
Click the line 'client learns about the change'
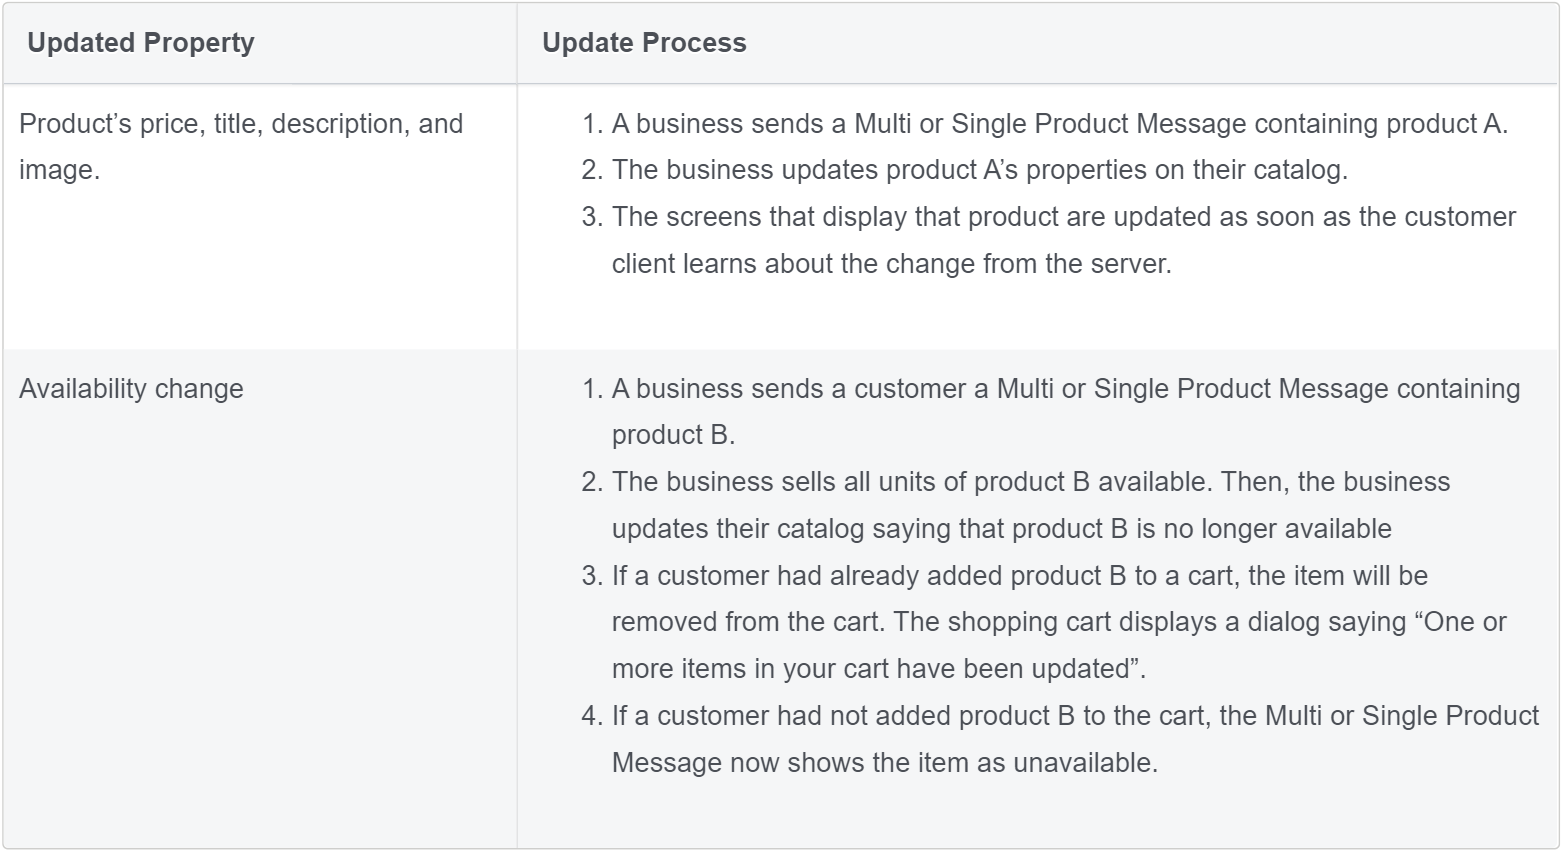pos(891,264)
